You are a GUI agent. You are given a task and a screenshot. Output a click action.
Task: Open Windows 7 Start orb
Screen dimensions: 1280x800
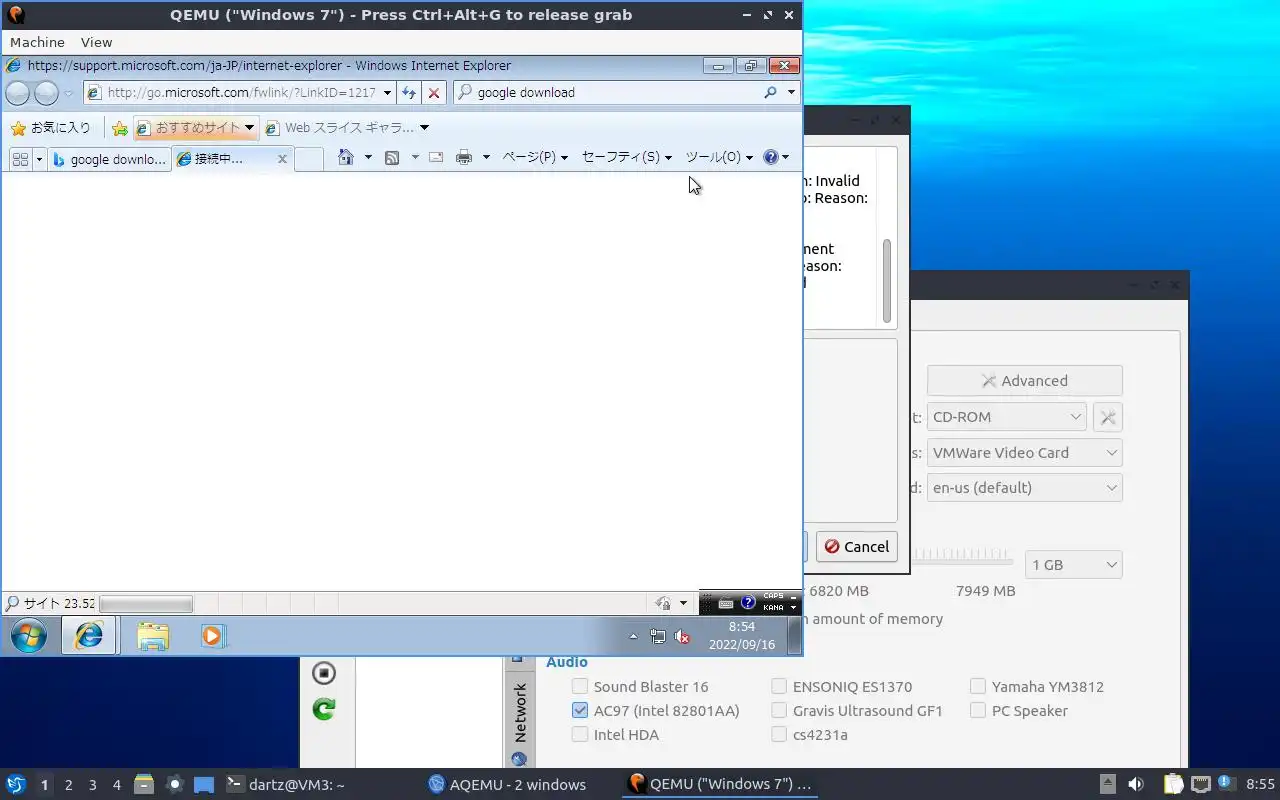pyautogui.click(x=28, y=636)
